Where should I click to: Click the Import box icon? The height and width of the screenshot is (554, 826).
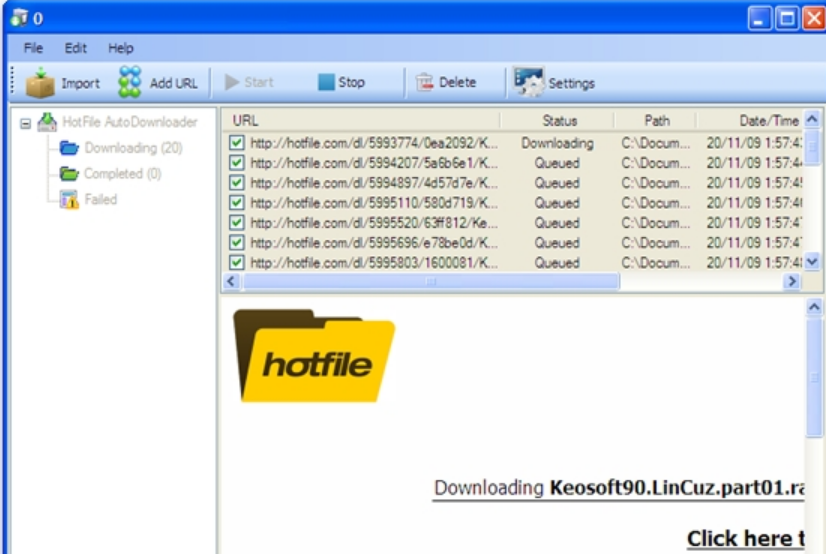[x=40, y=83]
